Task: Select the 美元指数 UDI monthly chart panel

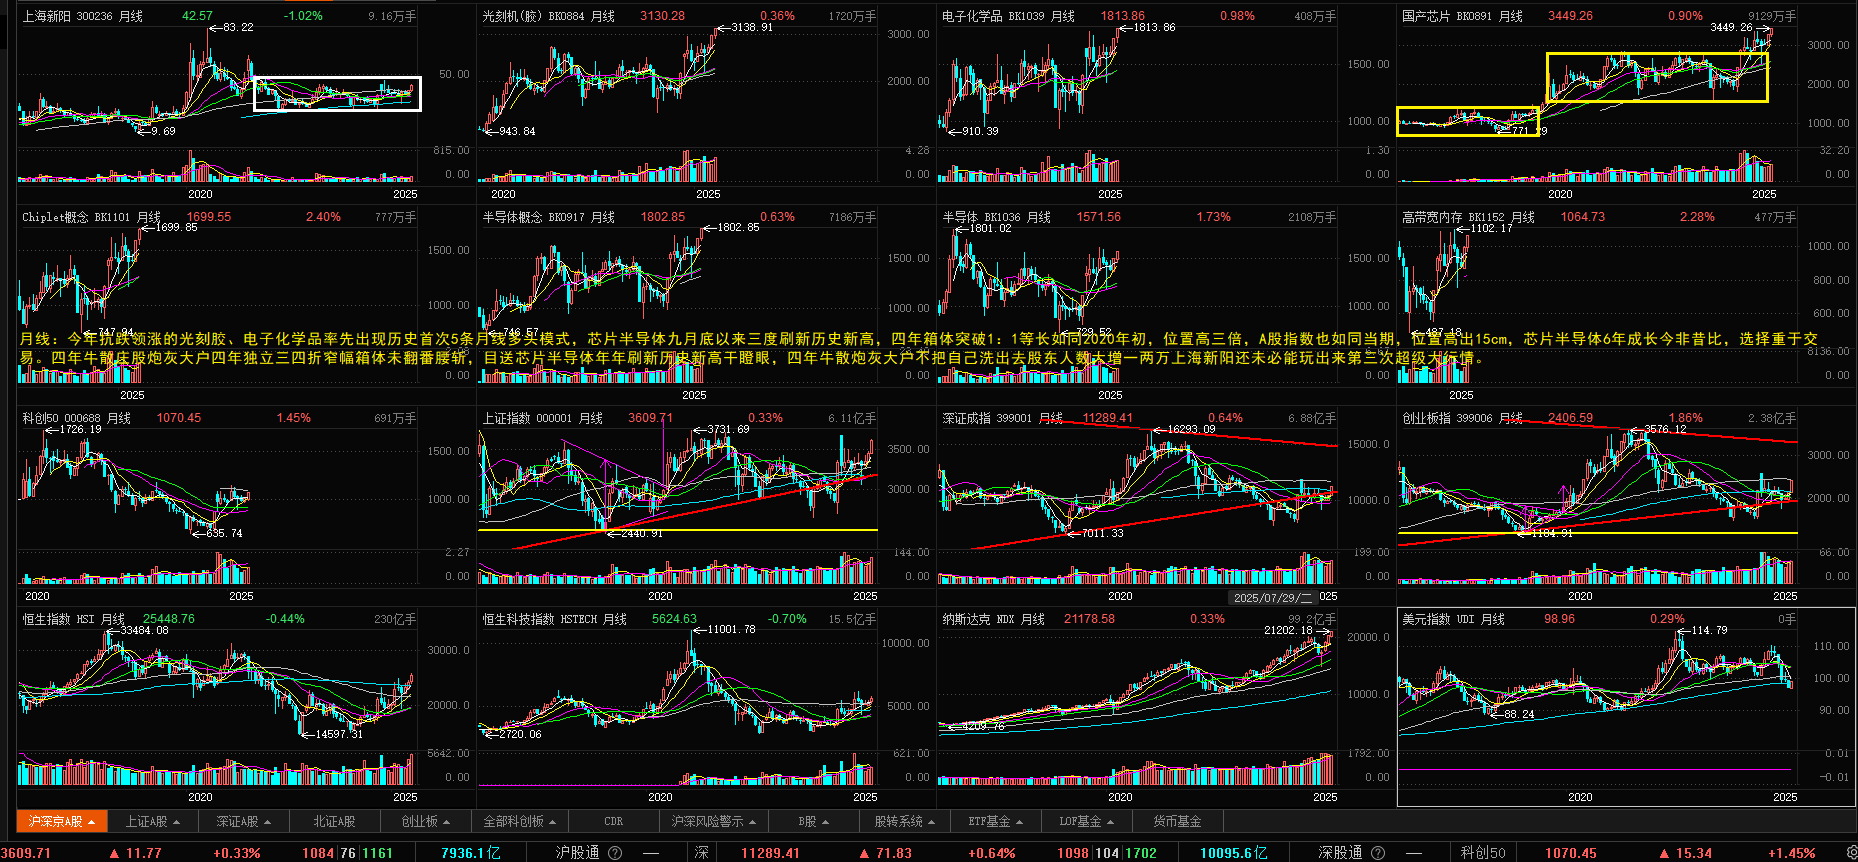Action: point(1626,706)
